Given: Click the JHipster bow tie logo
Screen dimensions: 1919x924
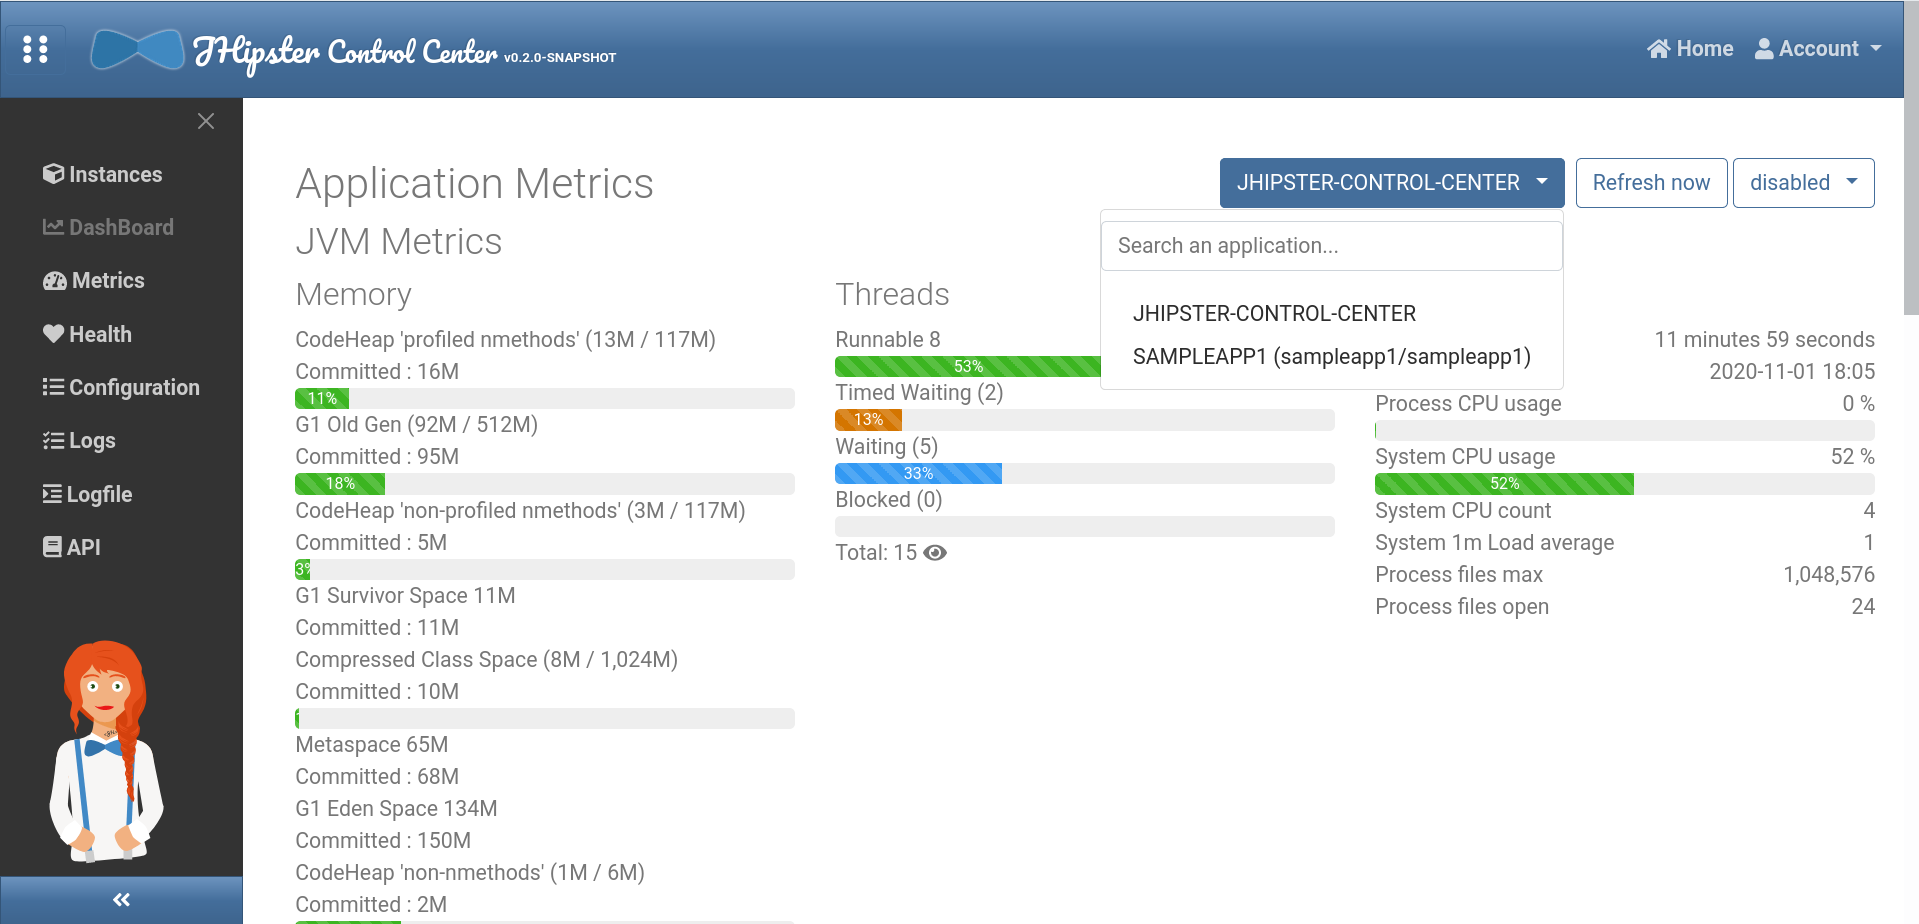Looking at the screenshot, I should (x=137, y=49).
